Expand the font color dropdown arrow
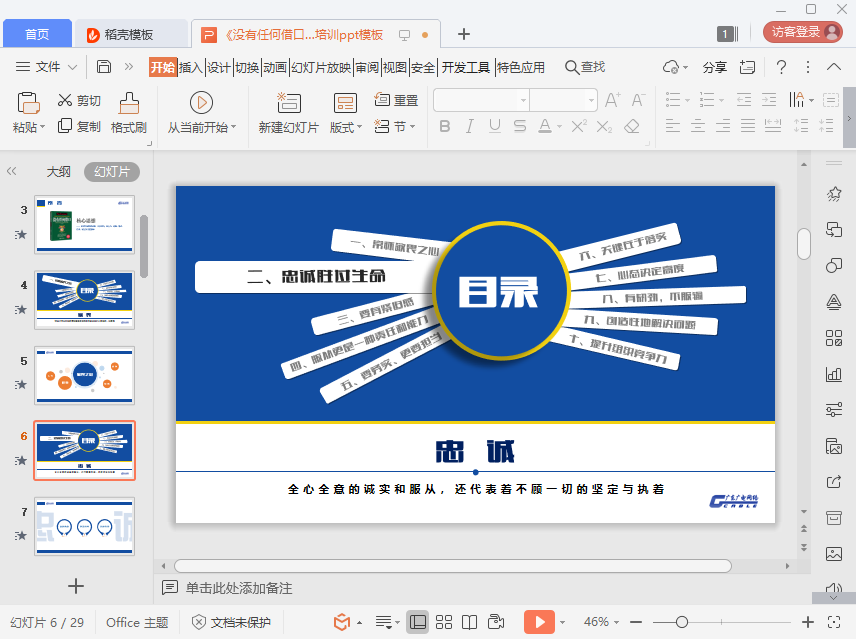Screen dimensions: 856x639 pyautogui.click(x=560, y=127)
